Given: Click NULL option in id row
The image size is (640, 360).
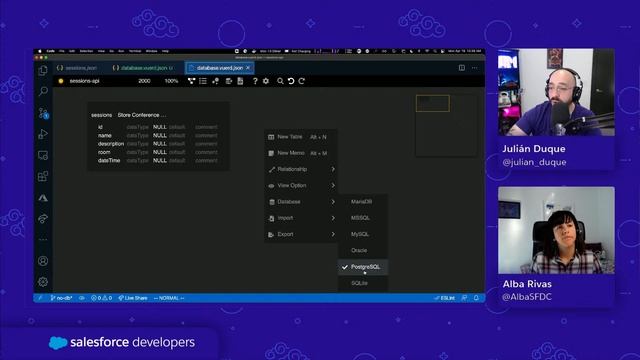Looking at the screenshot, I should coord(160,127).
